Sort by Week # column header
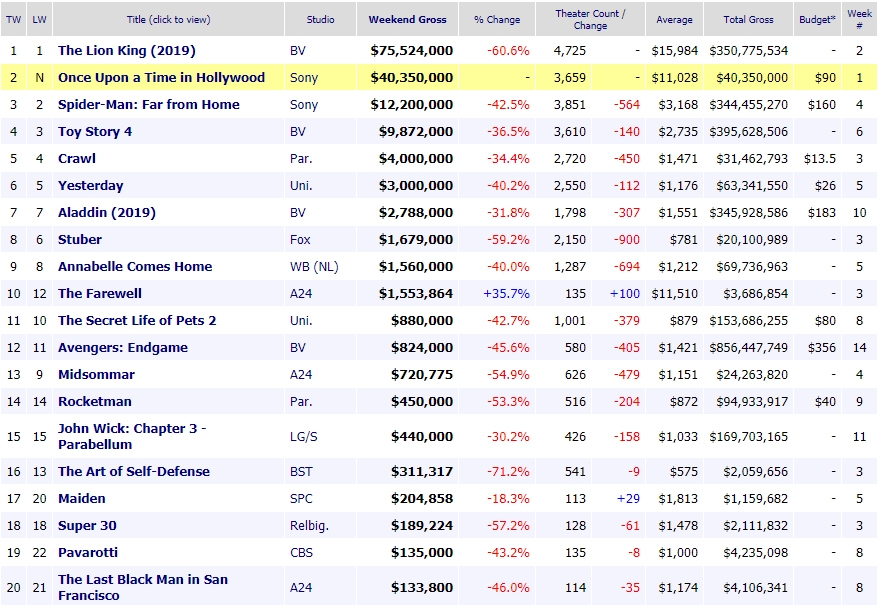Screen dimensions: 880x605 point(859,20)
